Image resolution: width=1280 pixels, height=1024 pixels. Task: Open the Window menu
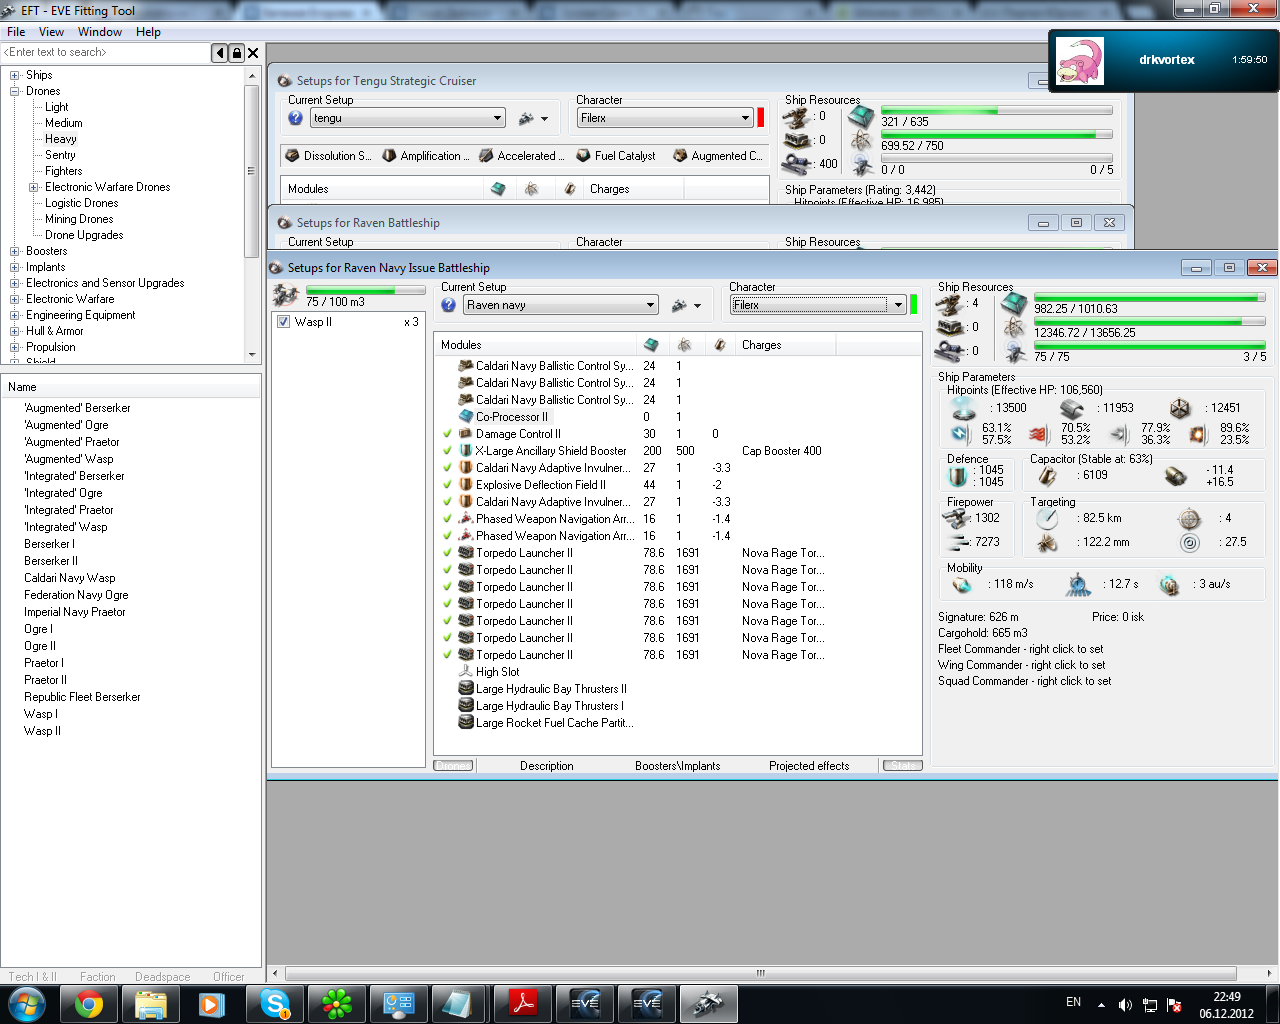click(x=100, y=32)
